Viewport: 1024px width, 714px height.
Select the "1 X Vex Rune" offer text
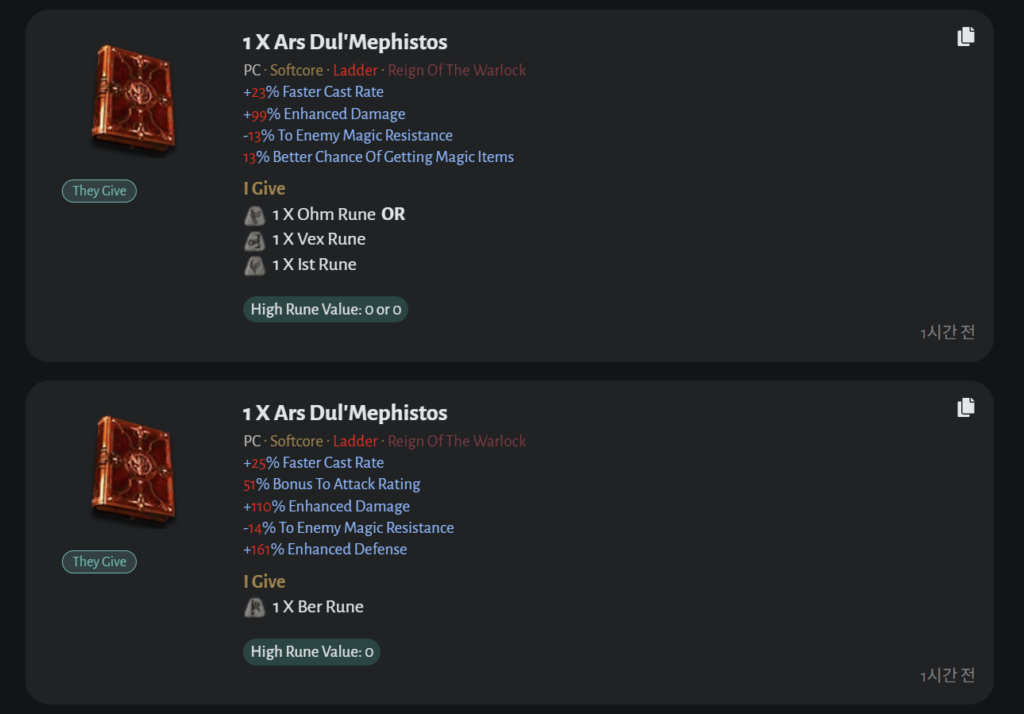click(x=319, y=240)
